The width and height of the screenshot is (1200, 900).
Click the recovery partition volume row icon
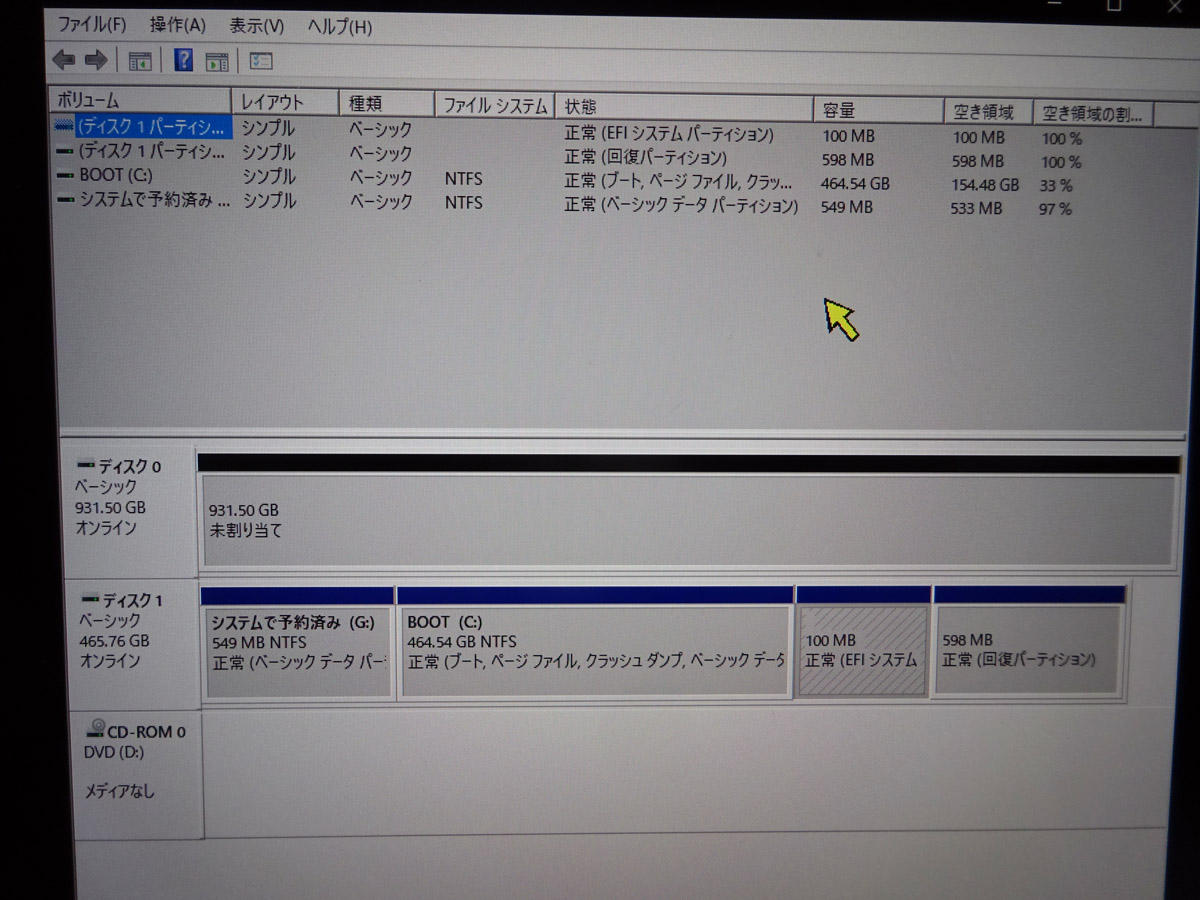click(65, 152)
